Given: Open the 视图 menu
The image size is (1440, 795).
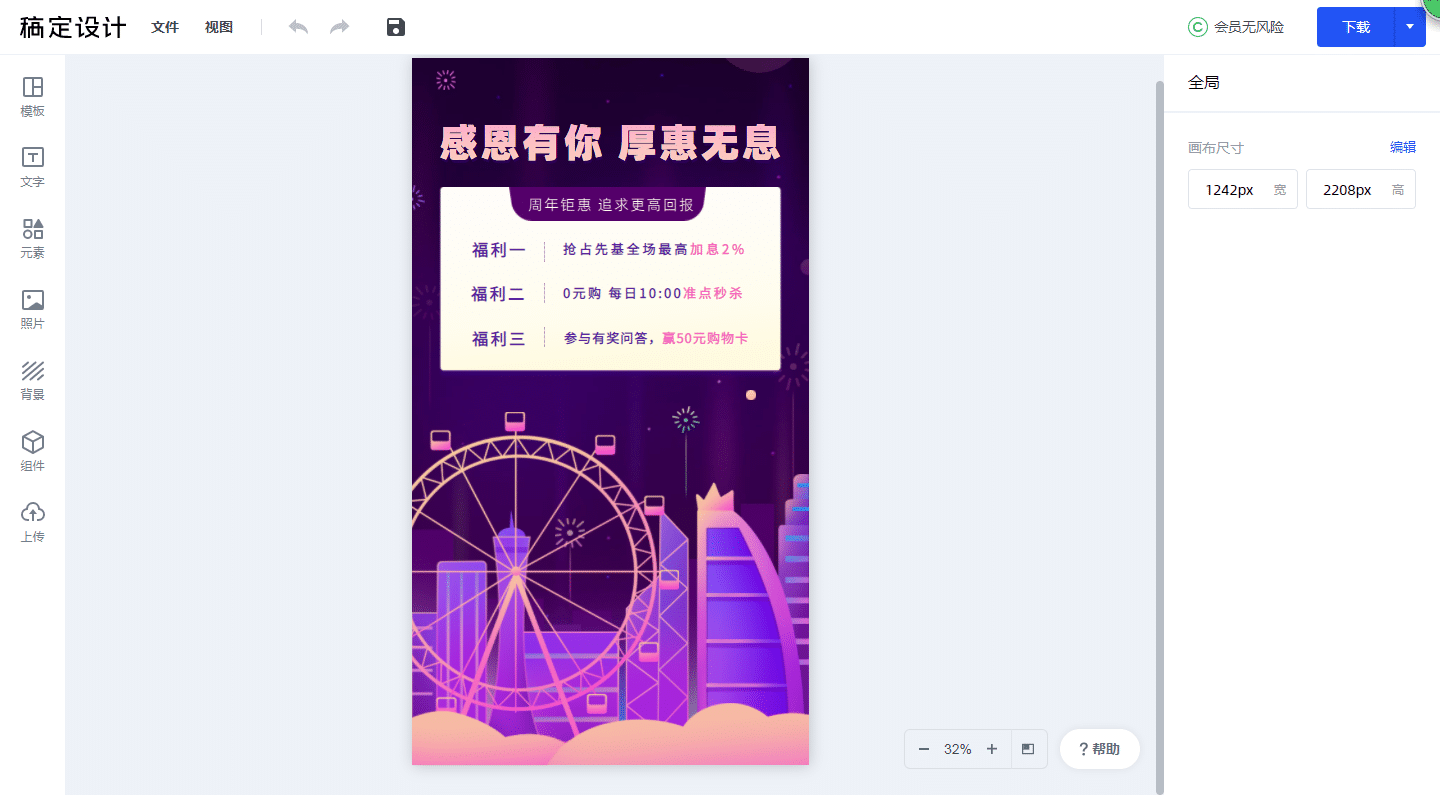Looking at the screenshot, I should [219, 27].
